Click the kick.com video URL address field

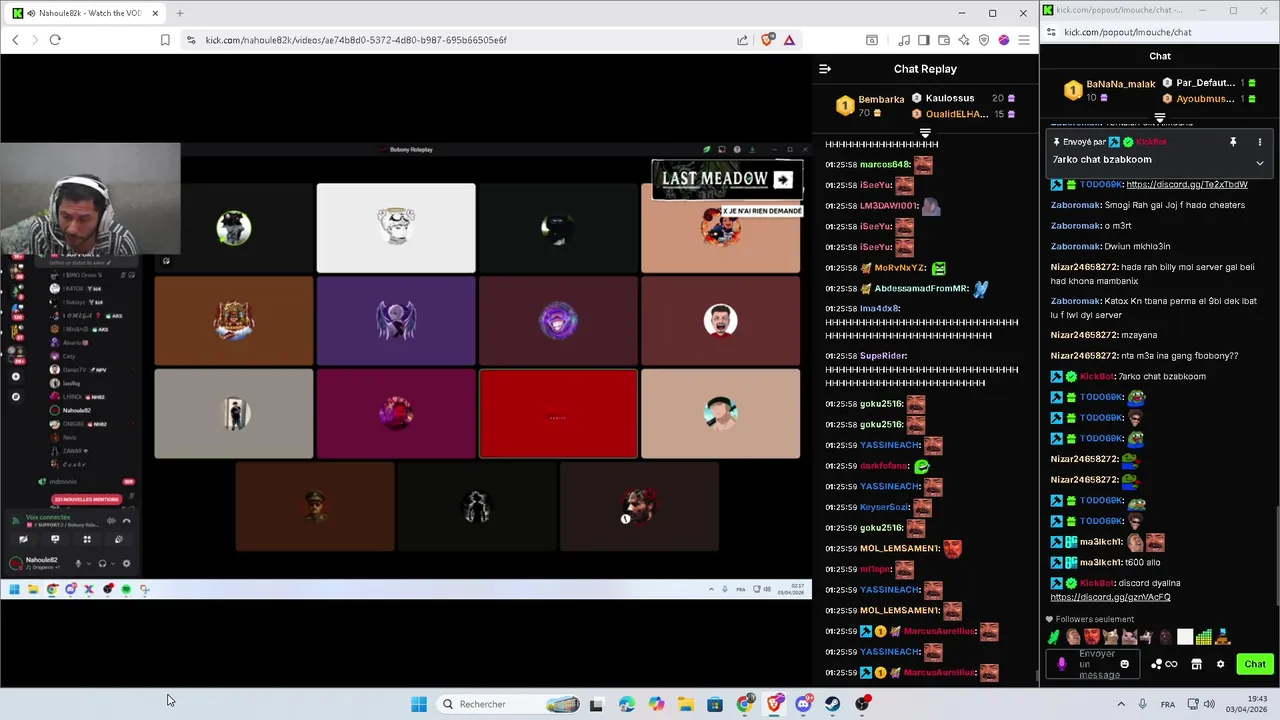355,40
